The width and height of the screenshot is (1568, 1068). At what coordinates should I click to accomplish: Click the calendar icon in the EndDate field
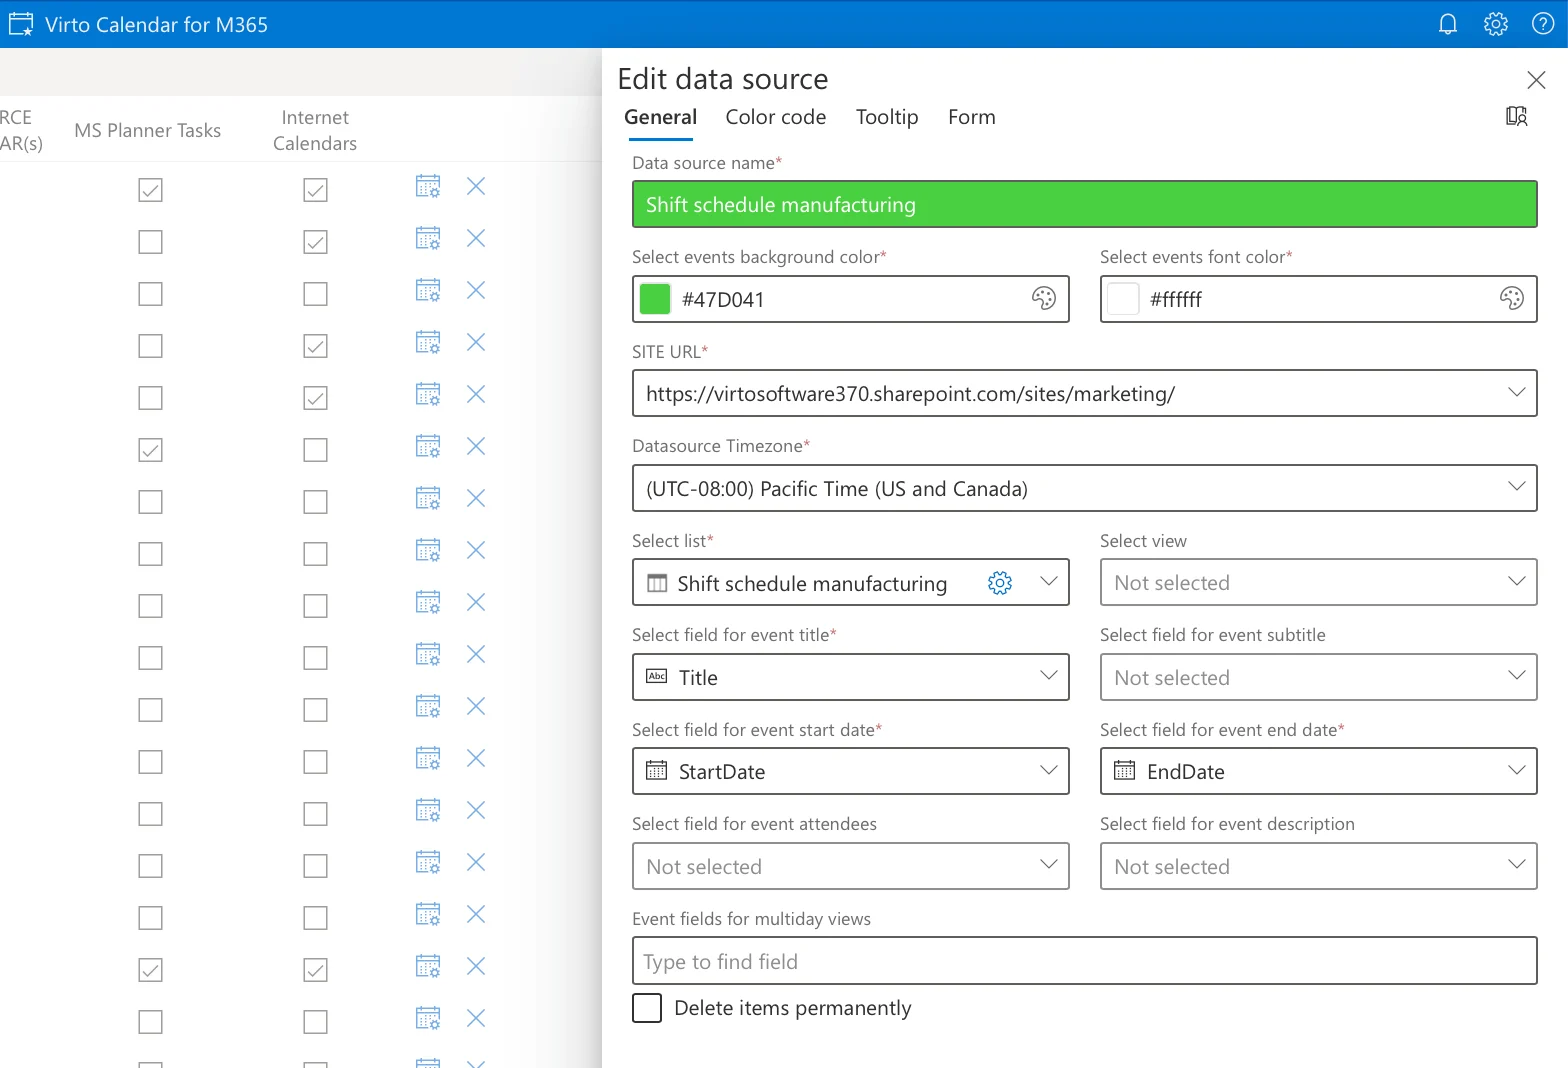[1124, 770]
